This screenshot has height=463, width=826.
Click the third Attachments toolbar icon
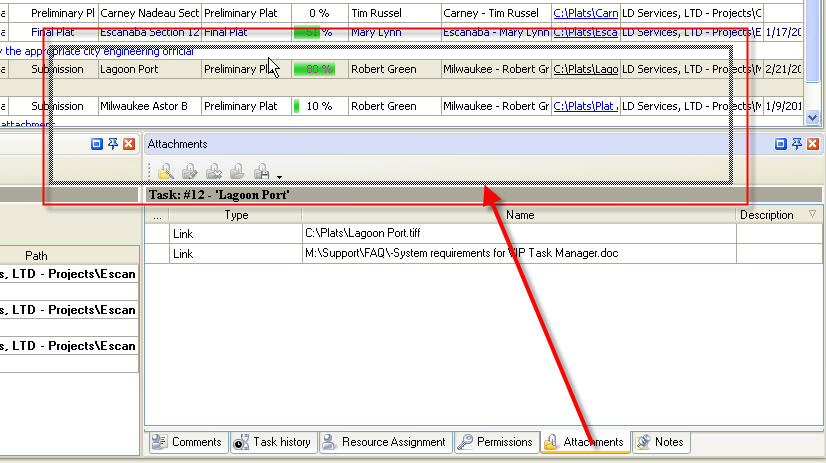click(x=212, y=171)
